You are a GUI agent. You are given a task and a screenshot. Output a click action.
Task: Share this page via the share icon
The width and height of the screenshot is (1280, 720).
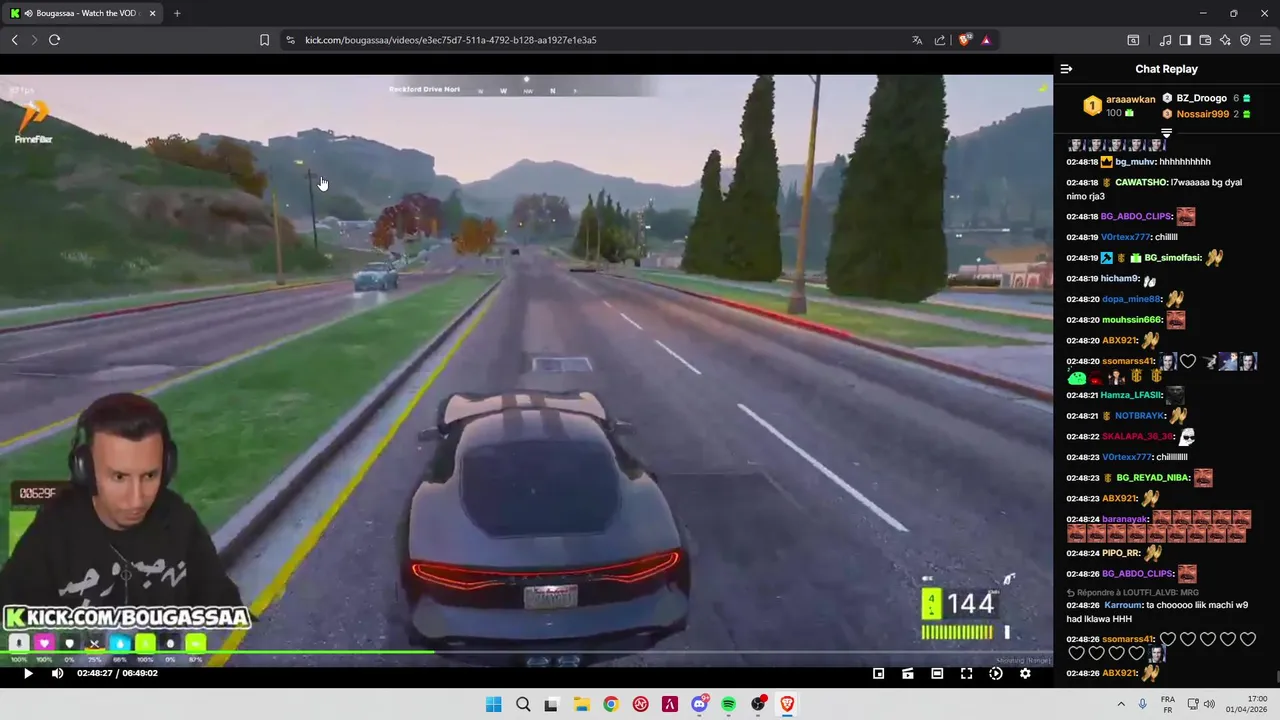[x=940, y=40]
